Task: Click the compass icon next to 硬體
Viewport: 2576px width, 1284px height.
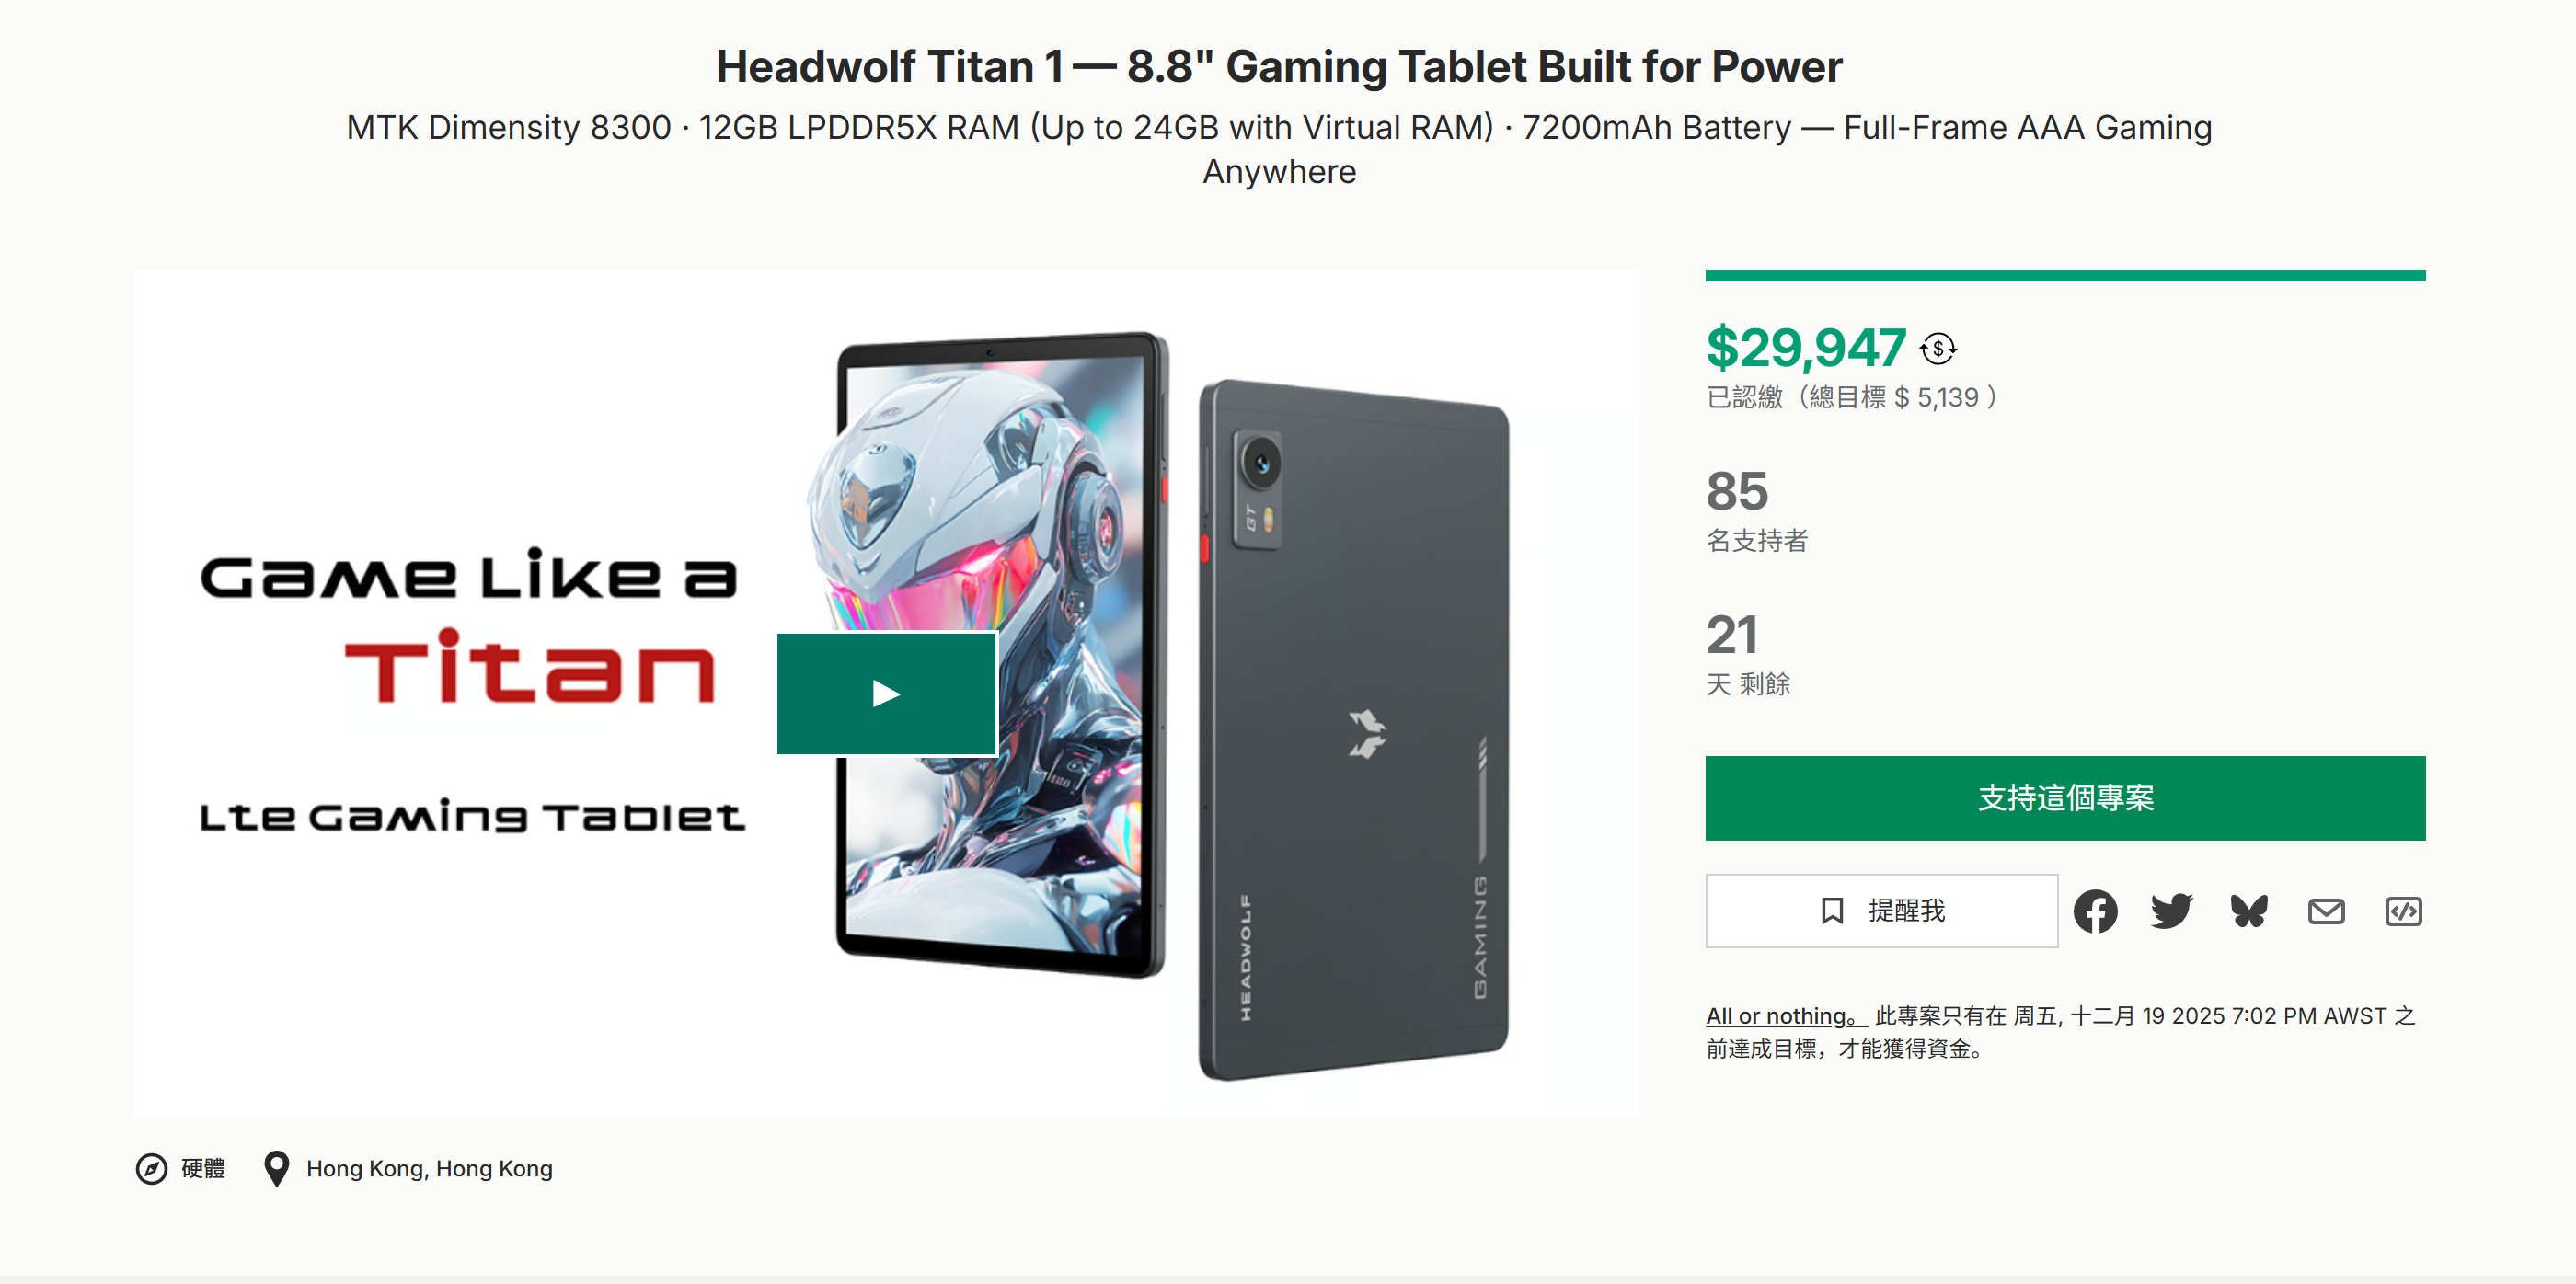Action: coord(151,1168)
